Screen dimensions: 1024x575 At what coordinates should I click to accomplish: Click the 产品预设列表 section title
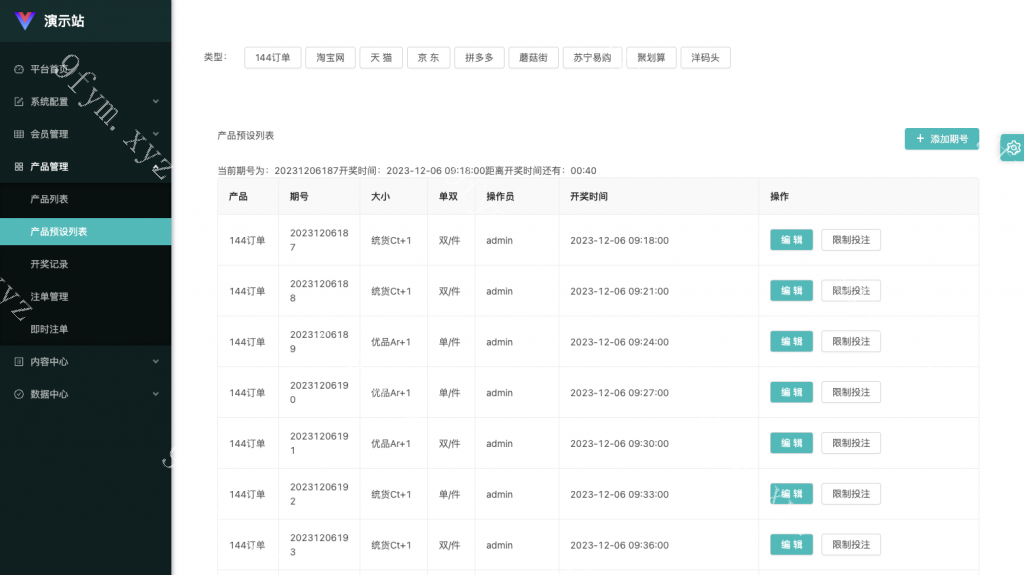point(246,135)
